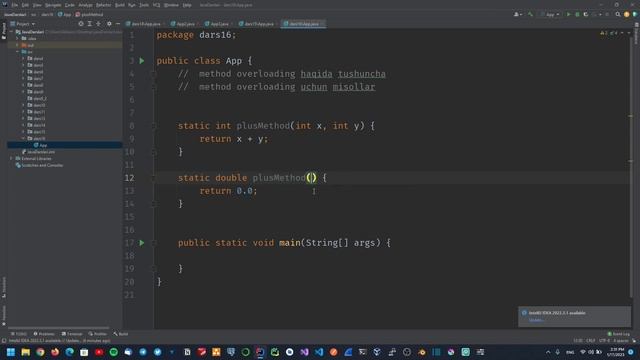Screen dimensions: 640x360
Task: Click Project panel horizontal scrollbar
Action: pyautogui.click(x=58, y=327)
